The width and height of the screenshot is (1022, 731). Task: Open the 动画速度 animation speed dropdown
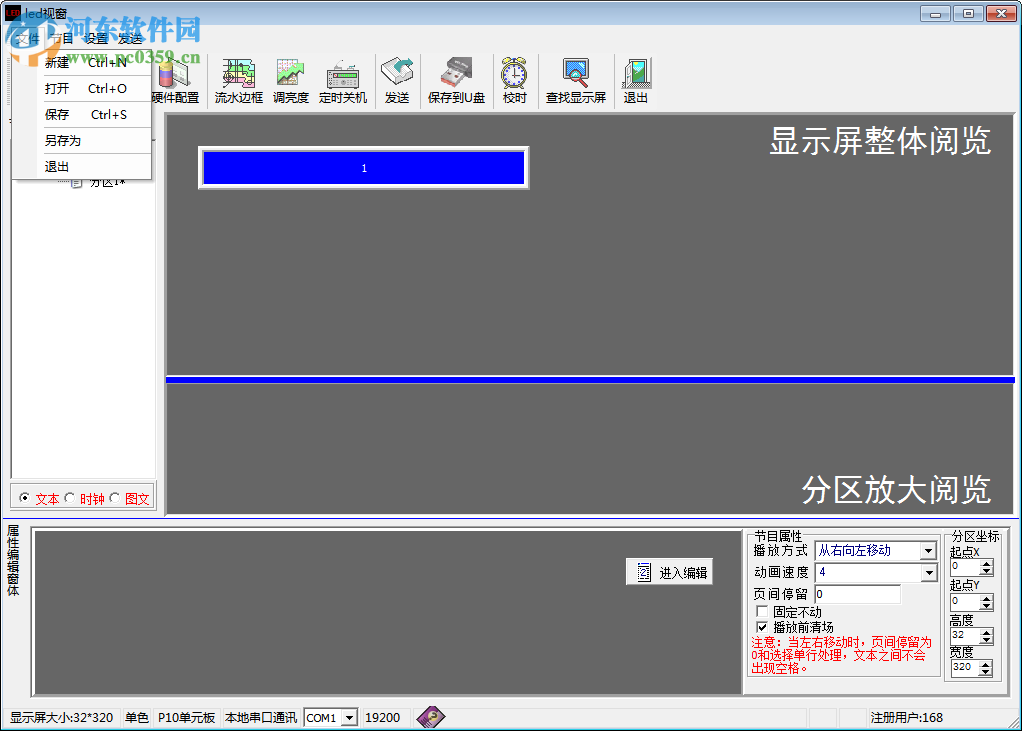pos(928,572)
